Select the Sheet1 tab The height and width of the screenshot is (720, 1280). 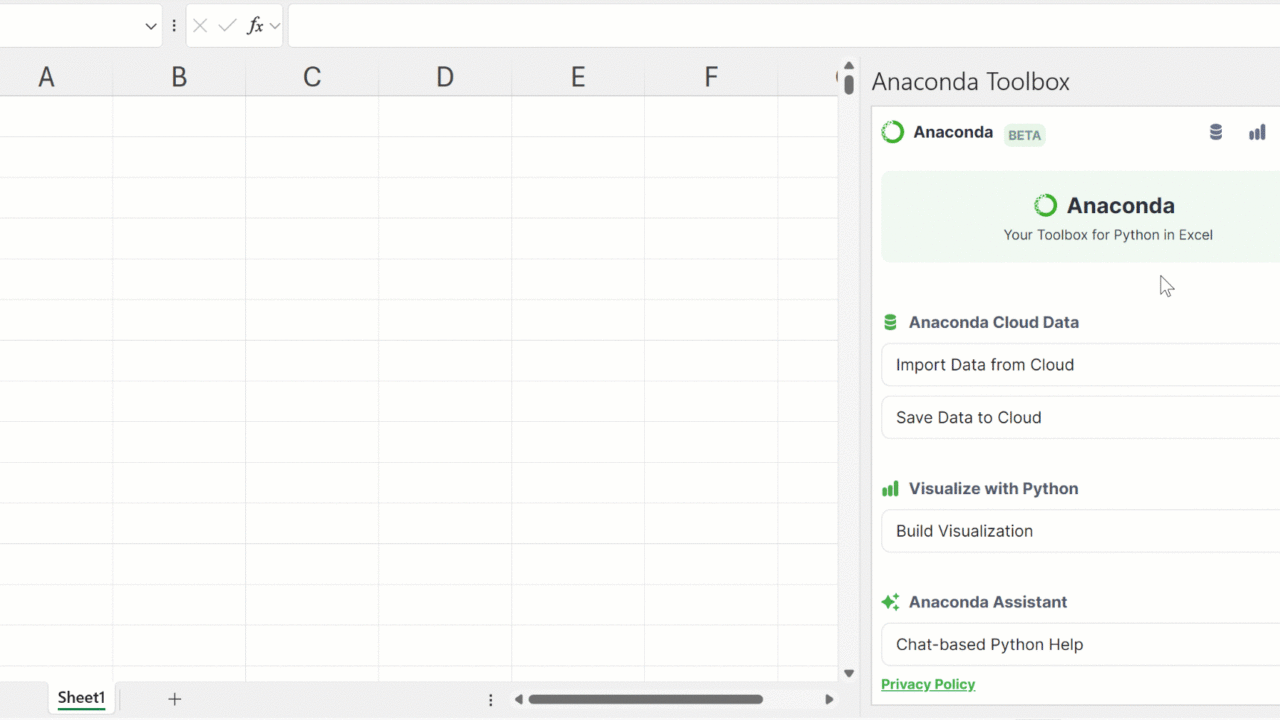[81, 698]
